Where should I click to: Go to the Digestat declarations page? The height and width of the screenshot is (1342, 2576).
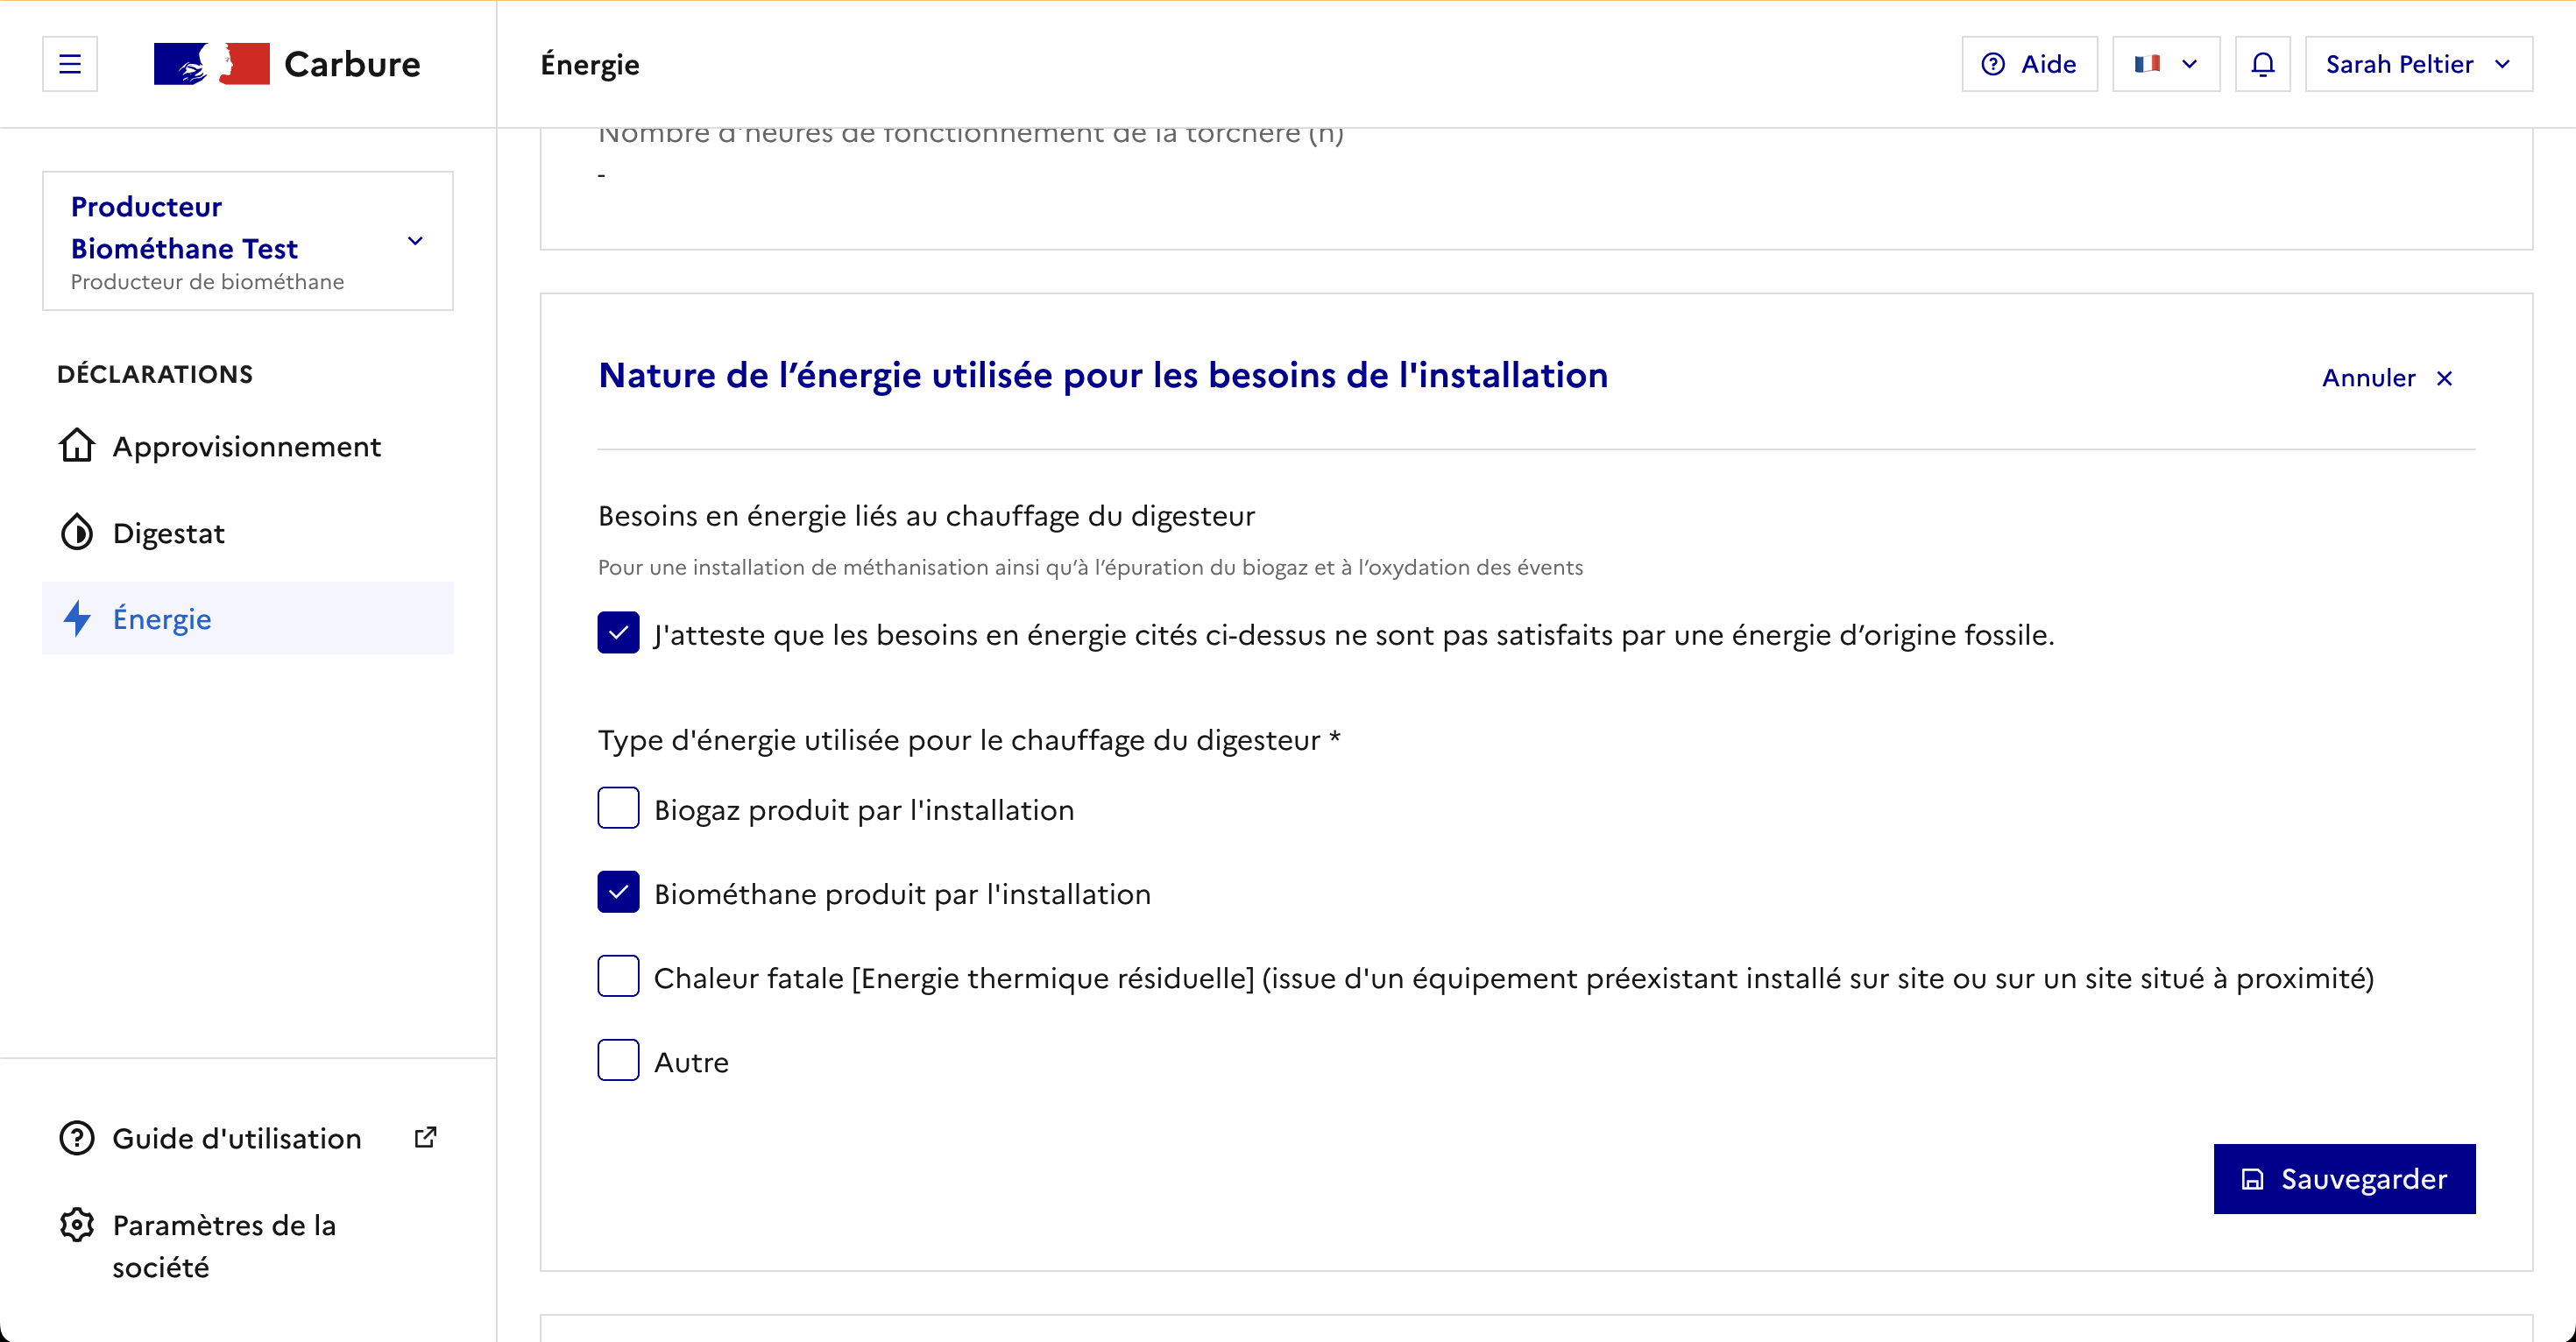tap(169, 533)
